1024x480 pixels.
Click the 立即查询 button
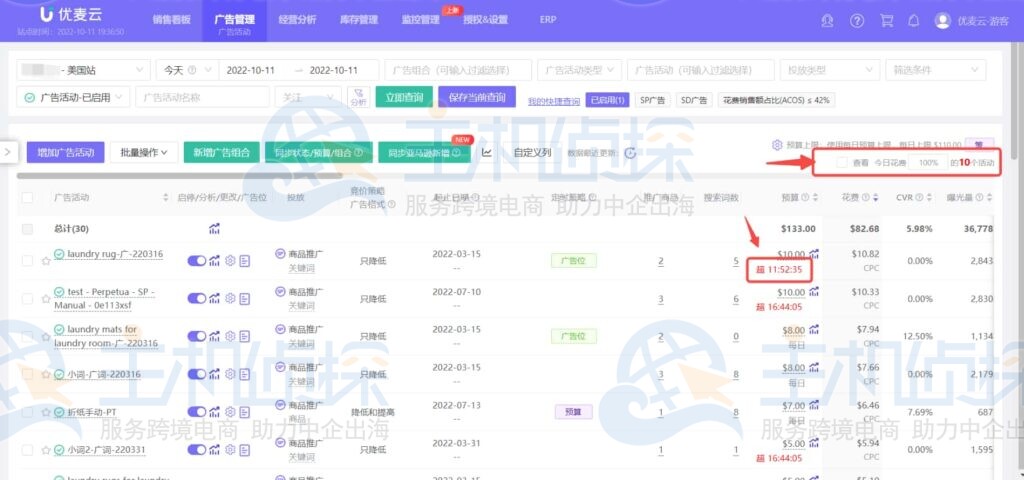pyautogui.click(x=404, y=97)
